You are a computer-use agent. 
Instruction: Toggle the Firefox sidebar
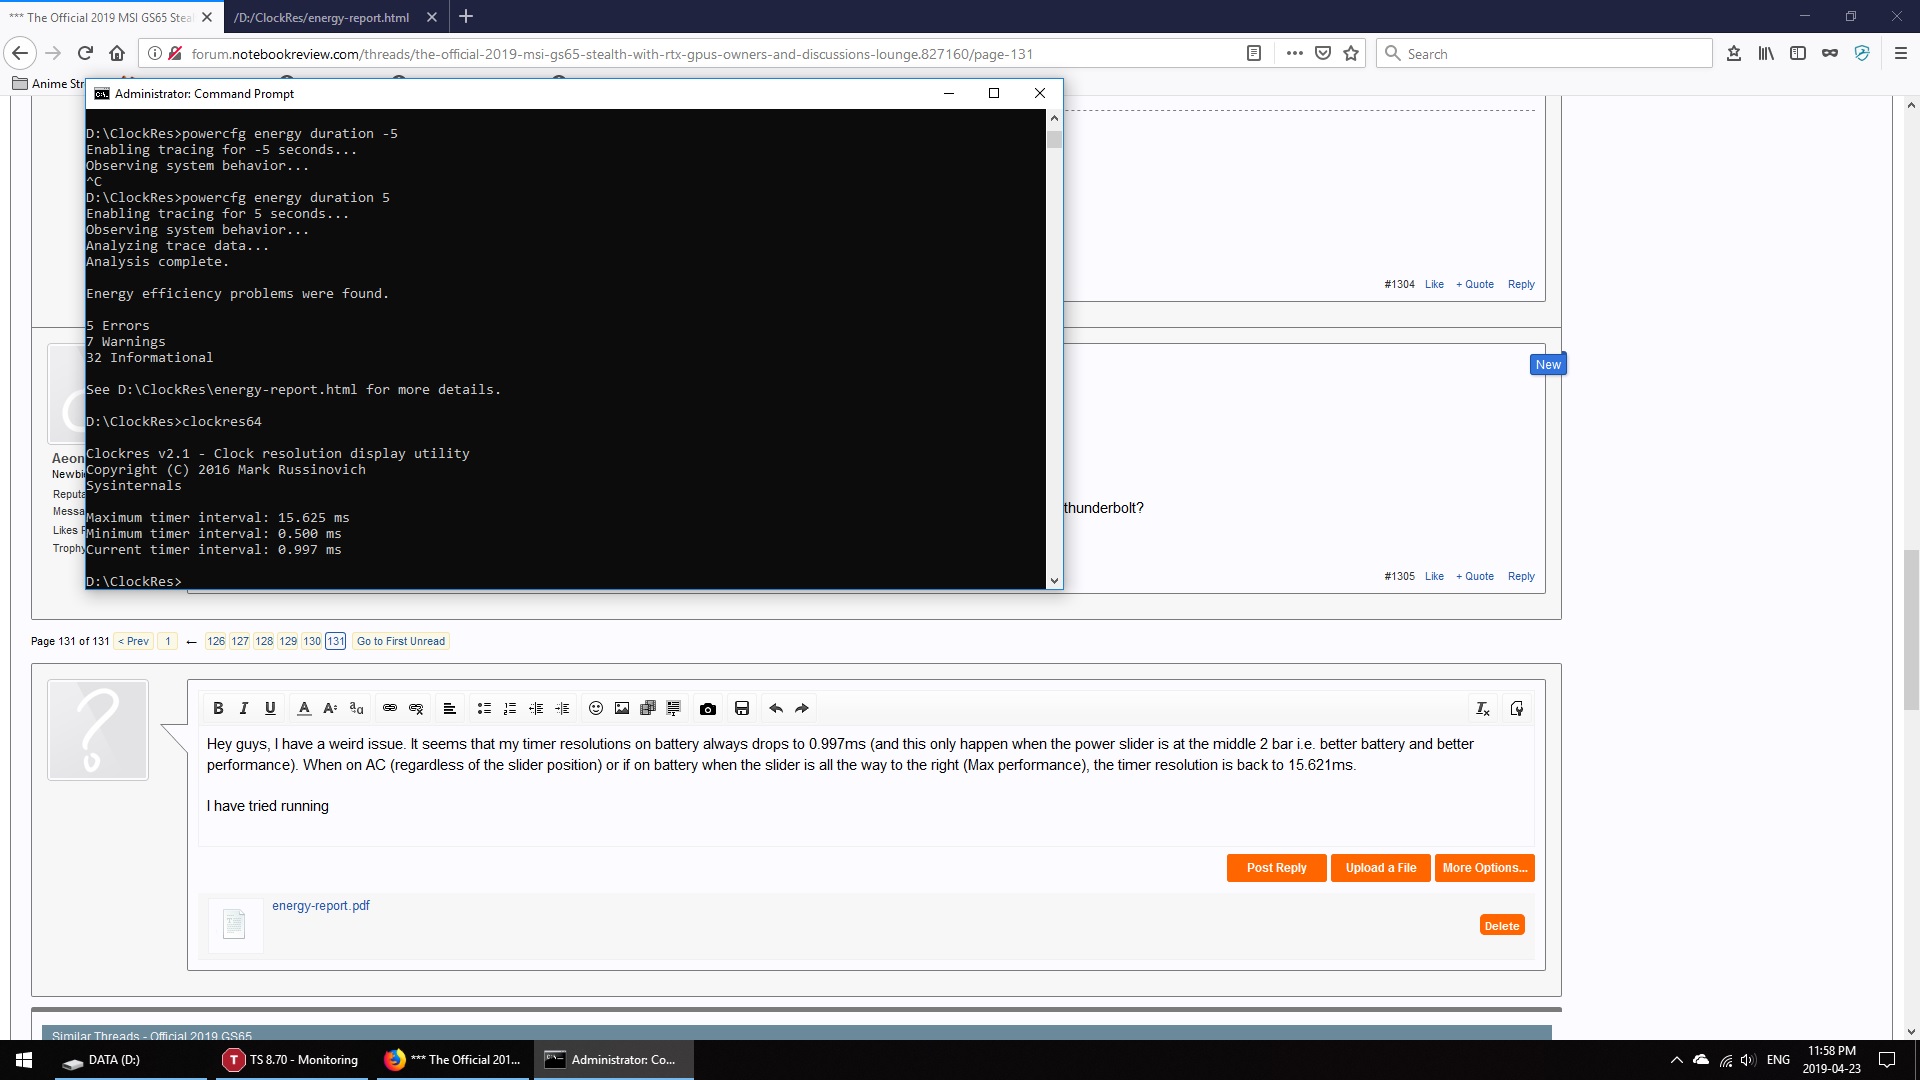[x=1798, y=53]
